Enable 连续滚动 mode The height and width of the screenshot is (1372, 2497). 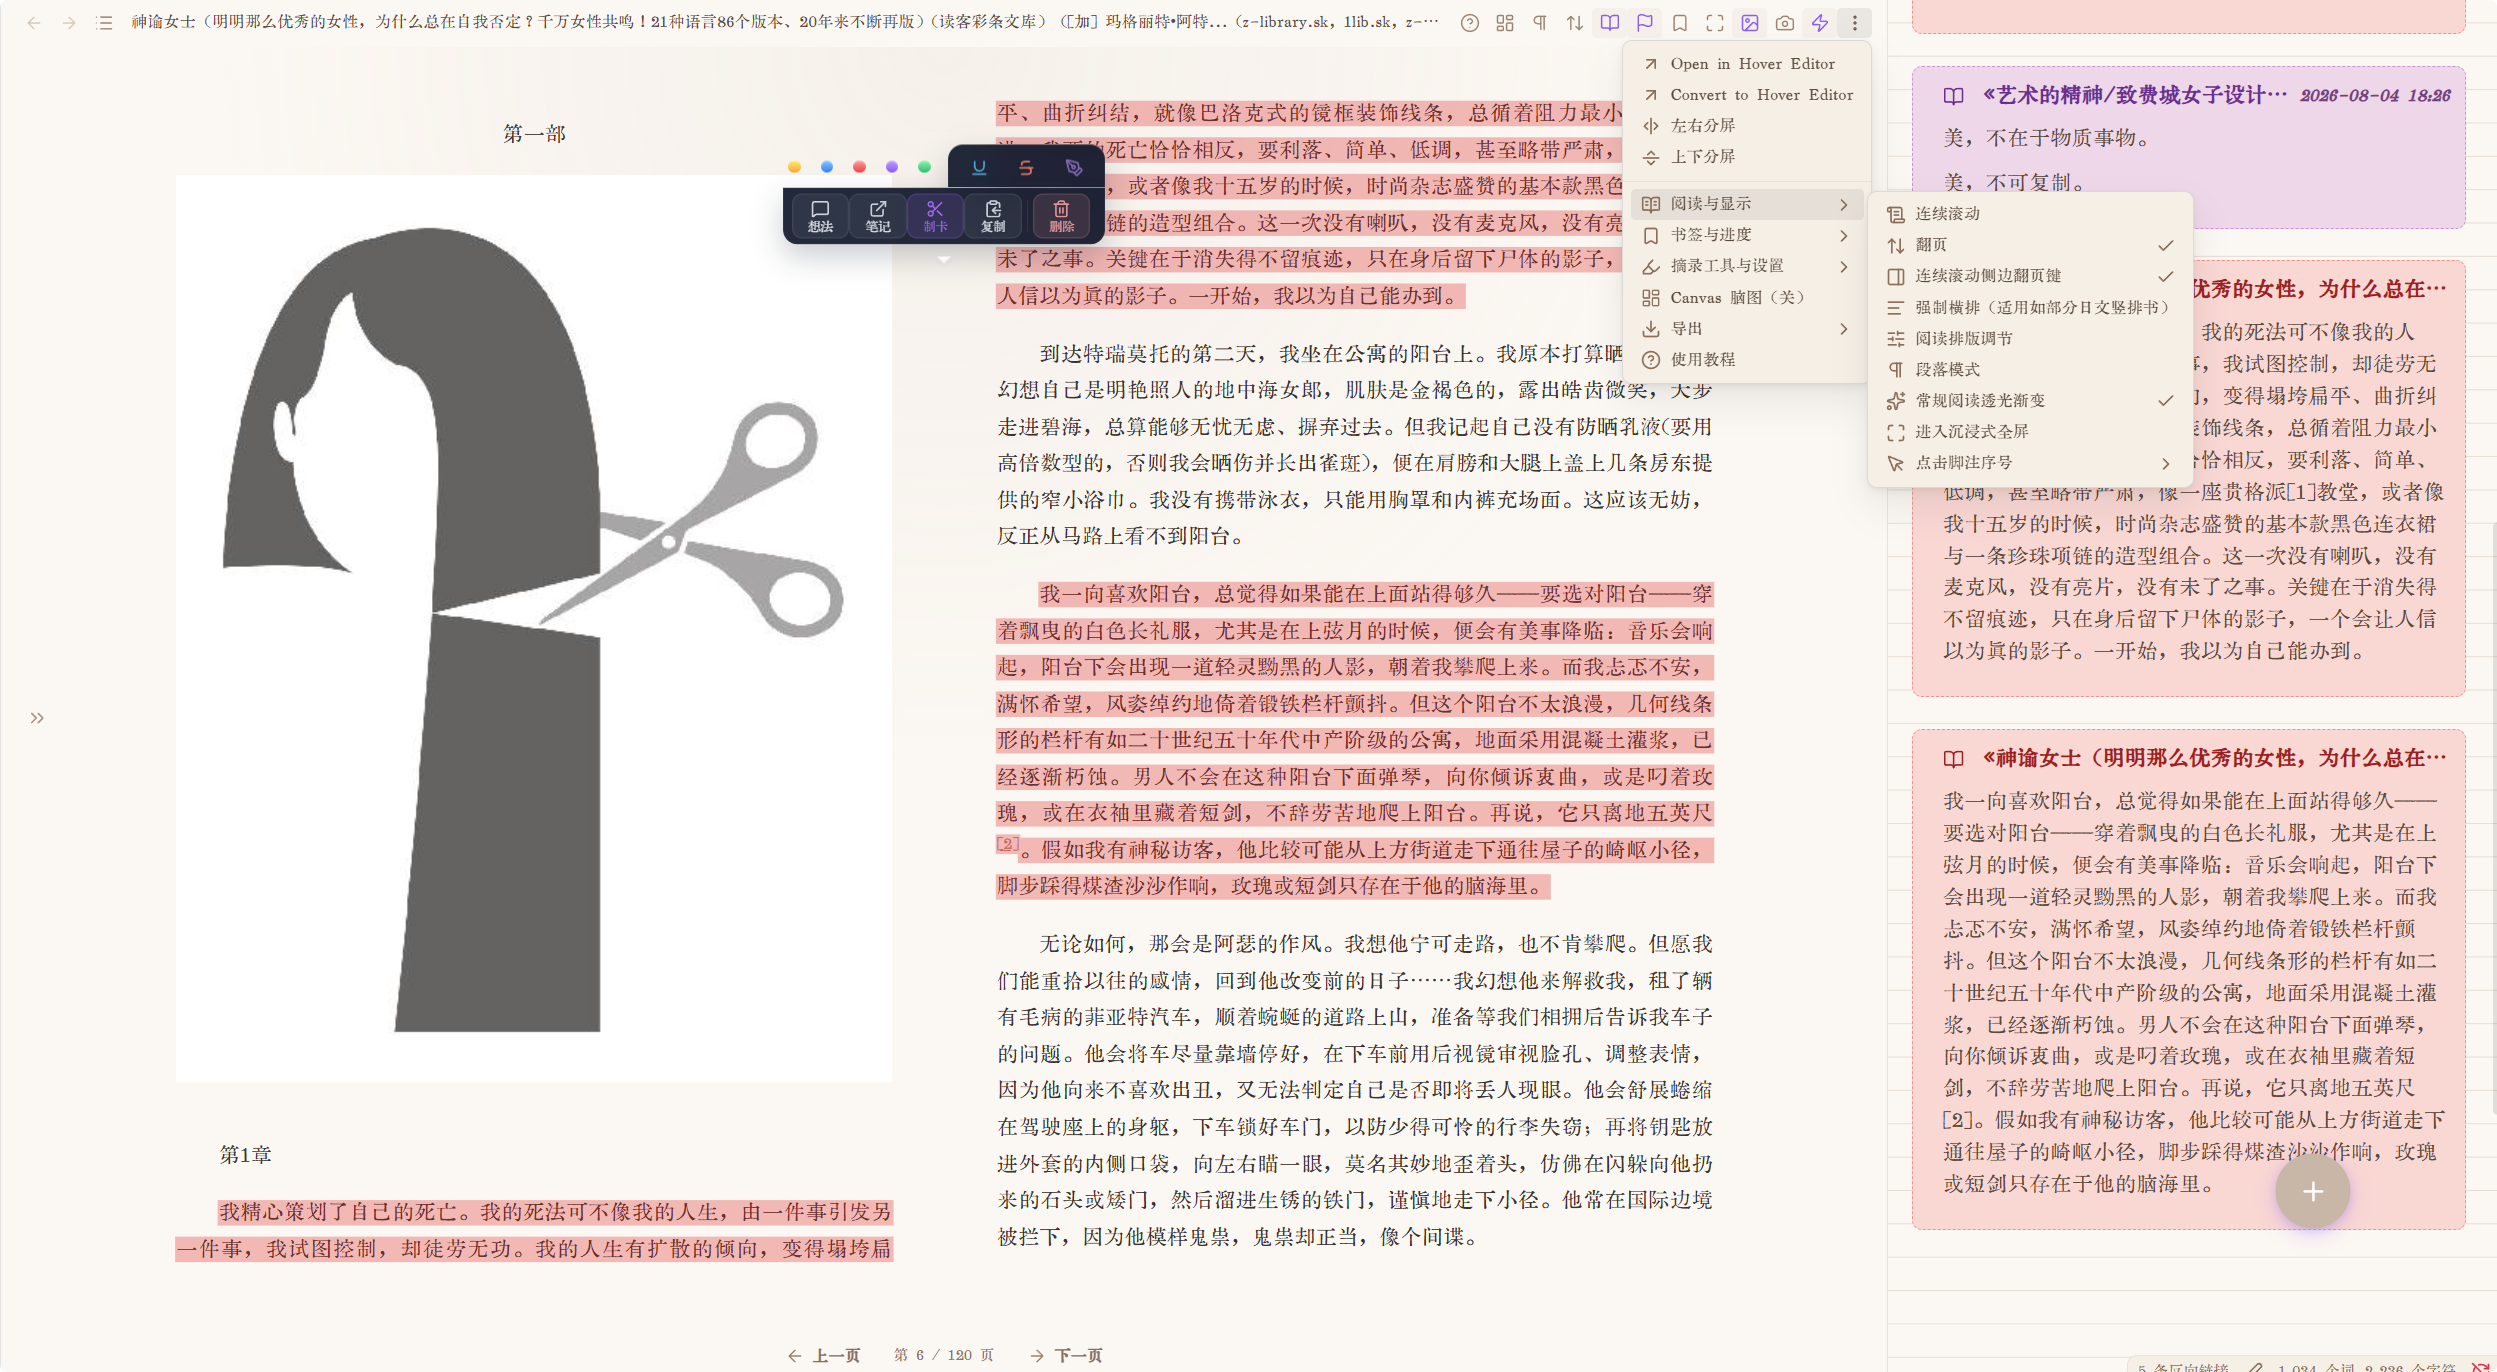click(x=2029, y=214)
